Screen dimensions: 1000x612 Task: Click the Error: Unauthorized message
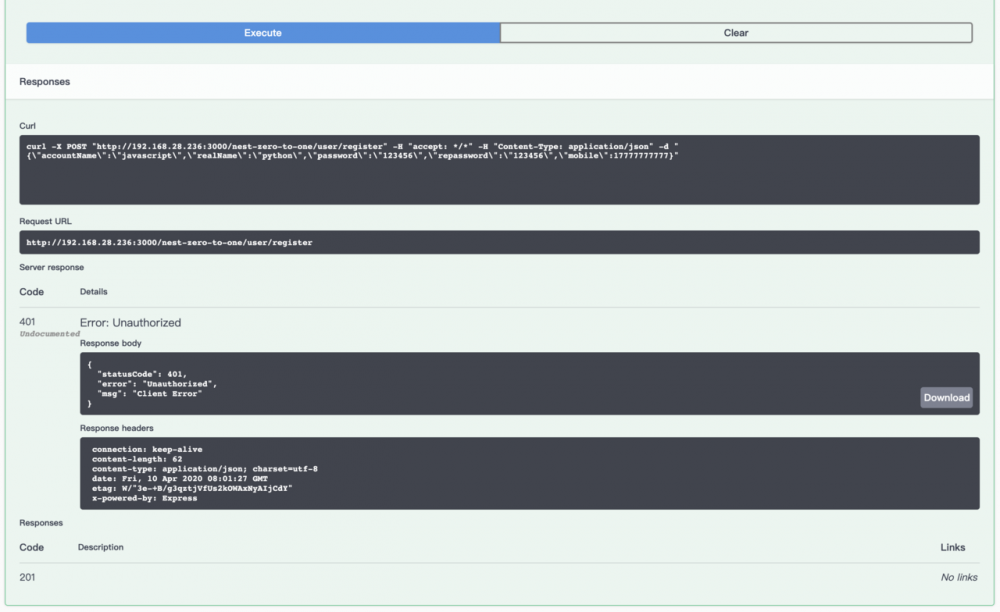[130, 322]
